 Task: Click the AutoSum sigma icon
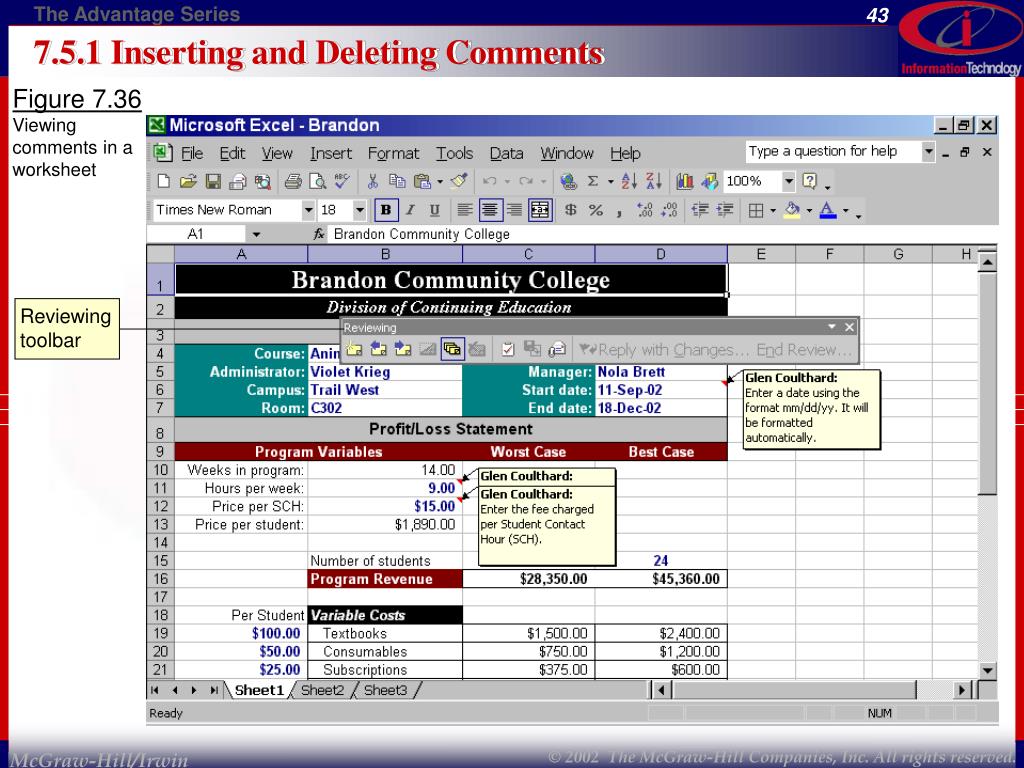point(592,182)
